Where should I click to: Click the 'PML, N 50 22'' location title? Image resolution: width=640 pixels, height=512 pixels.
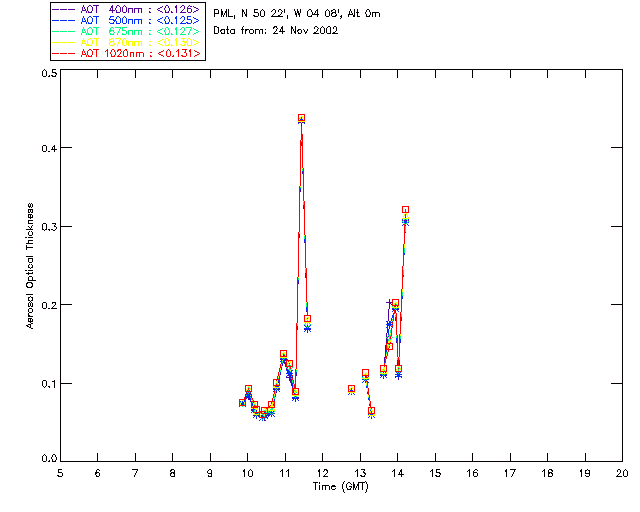(x=296, y=13)
